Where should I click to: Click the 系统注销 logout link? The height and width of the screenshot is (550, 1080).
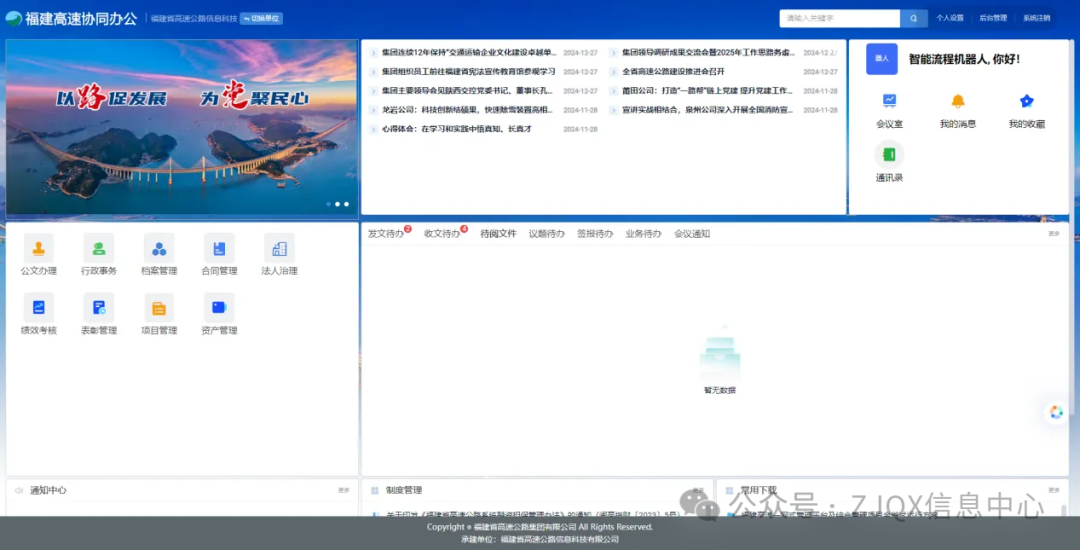click(1036, 18)
